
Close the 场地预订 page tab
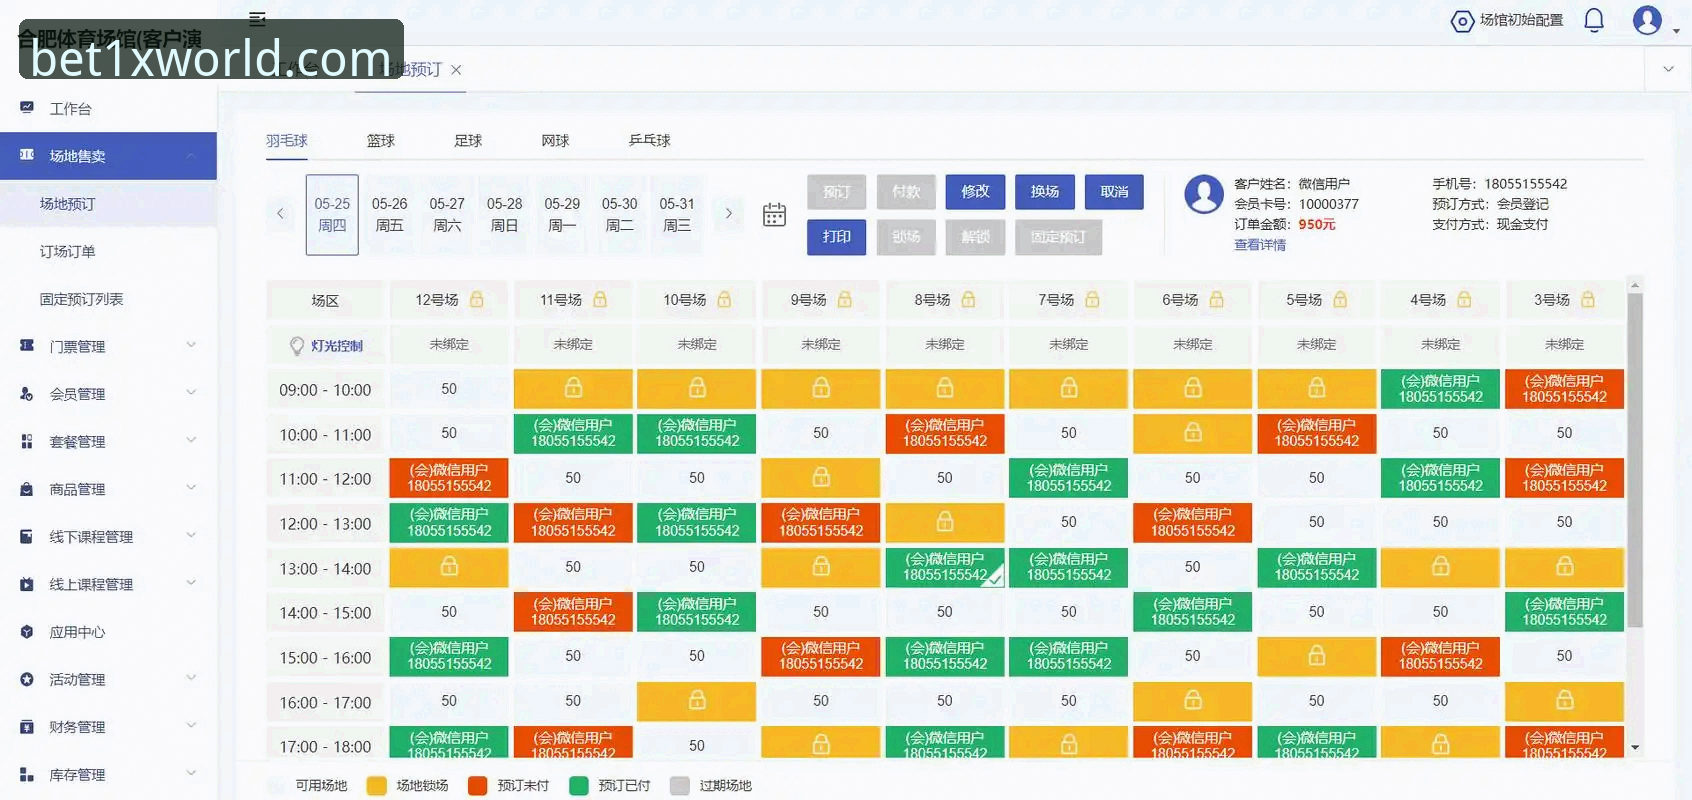click(456, 70)
